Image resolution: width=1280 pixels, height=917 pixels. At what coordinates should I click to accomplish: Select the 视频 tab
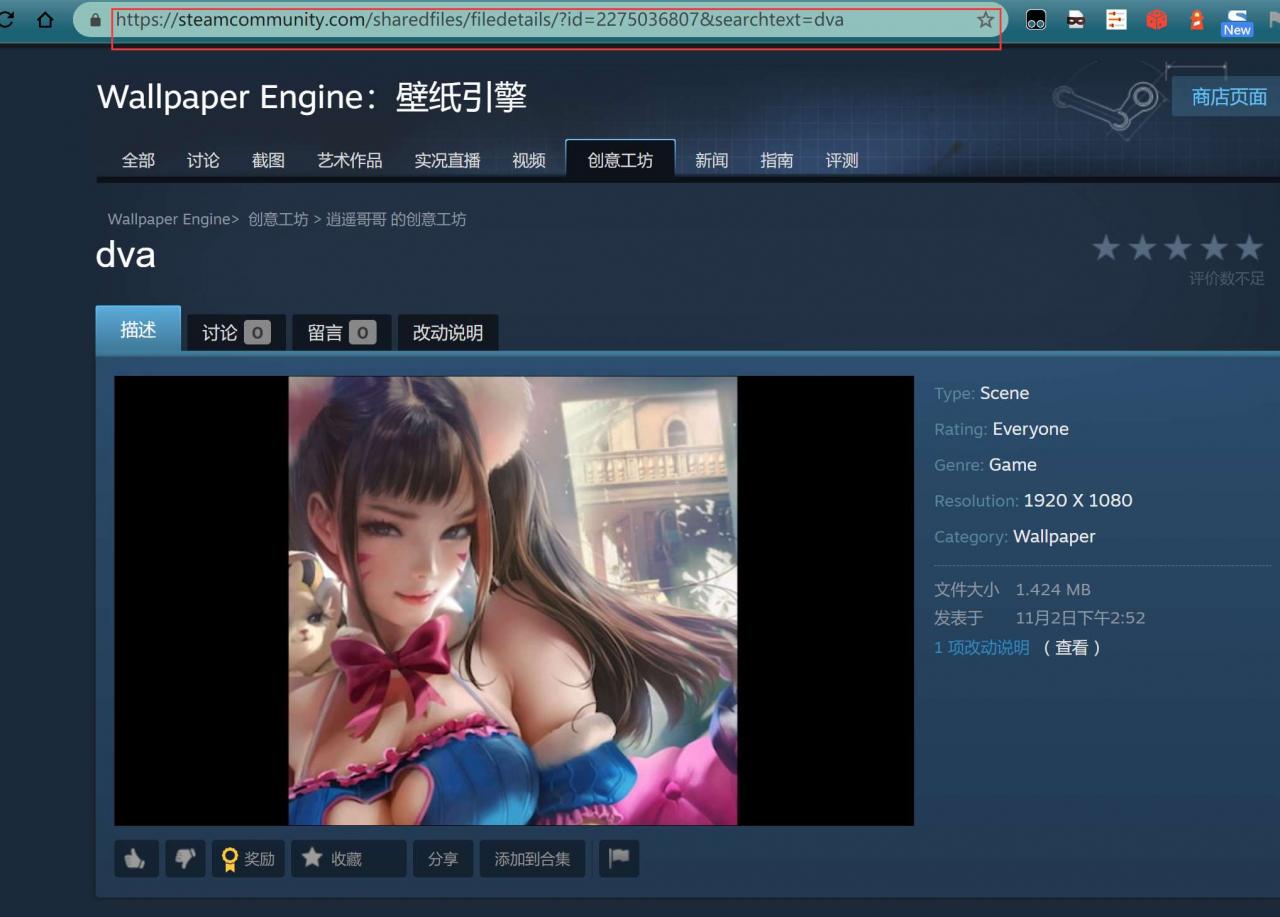529,160
